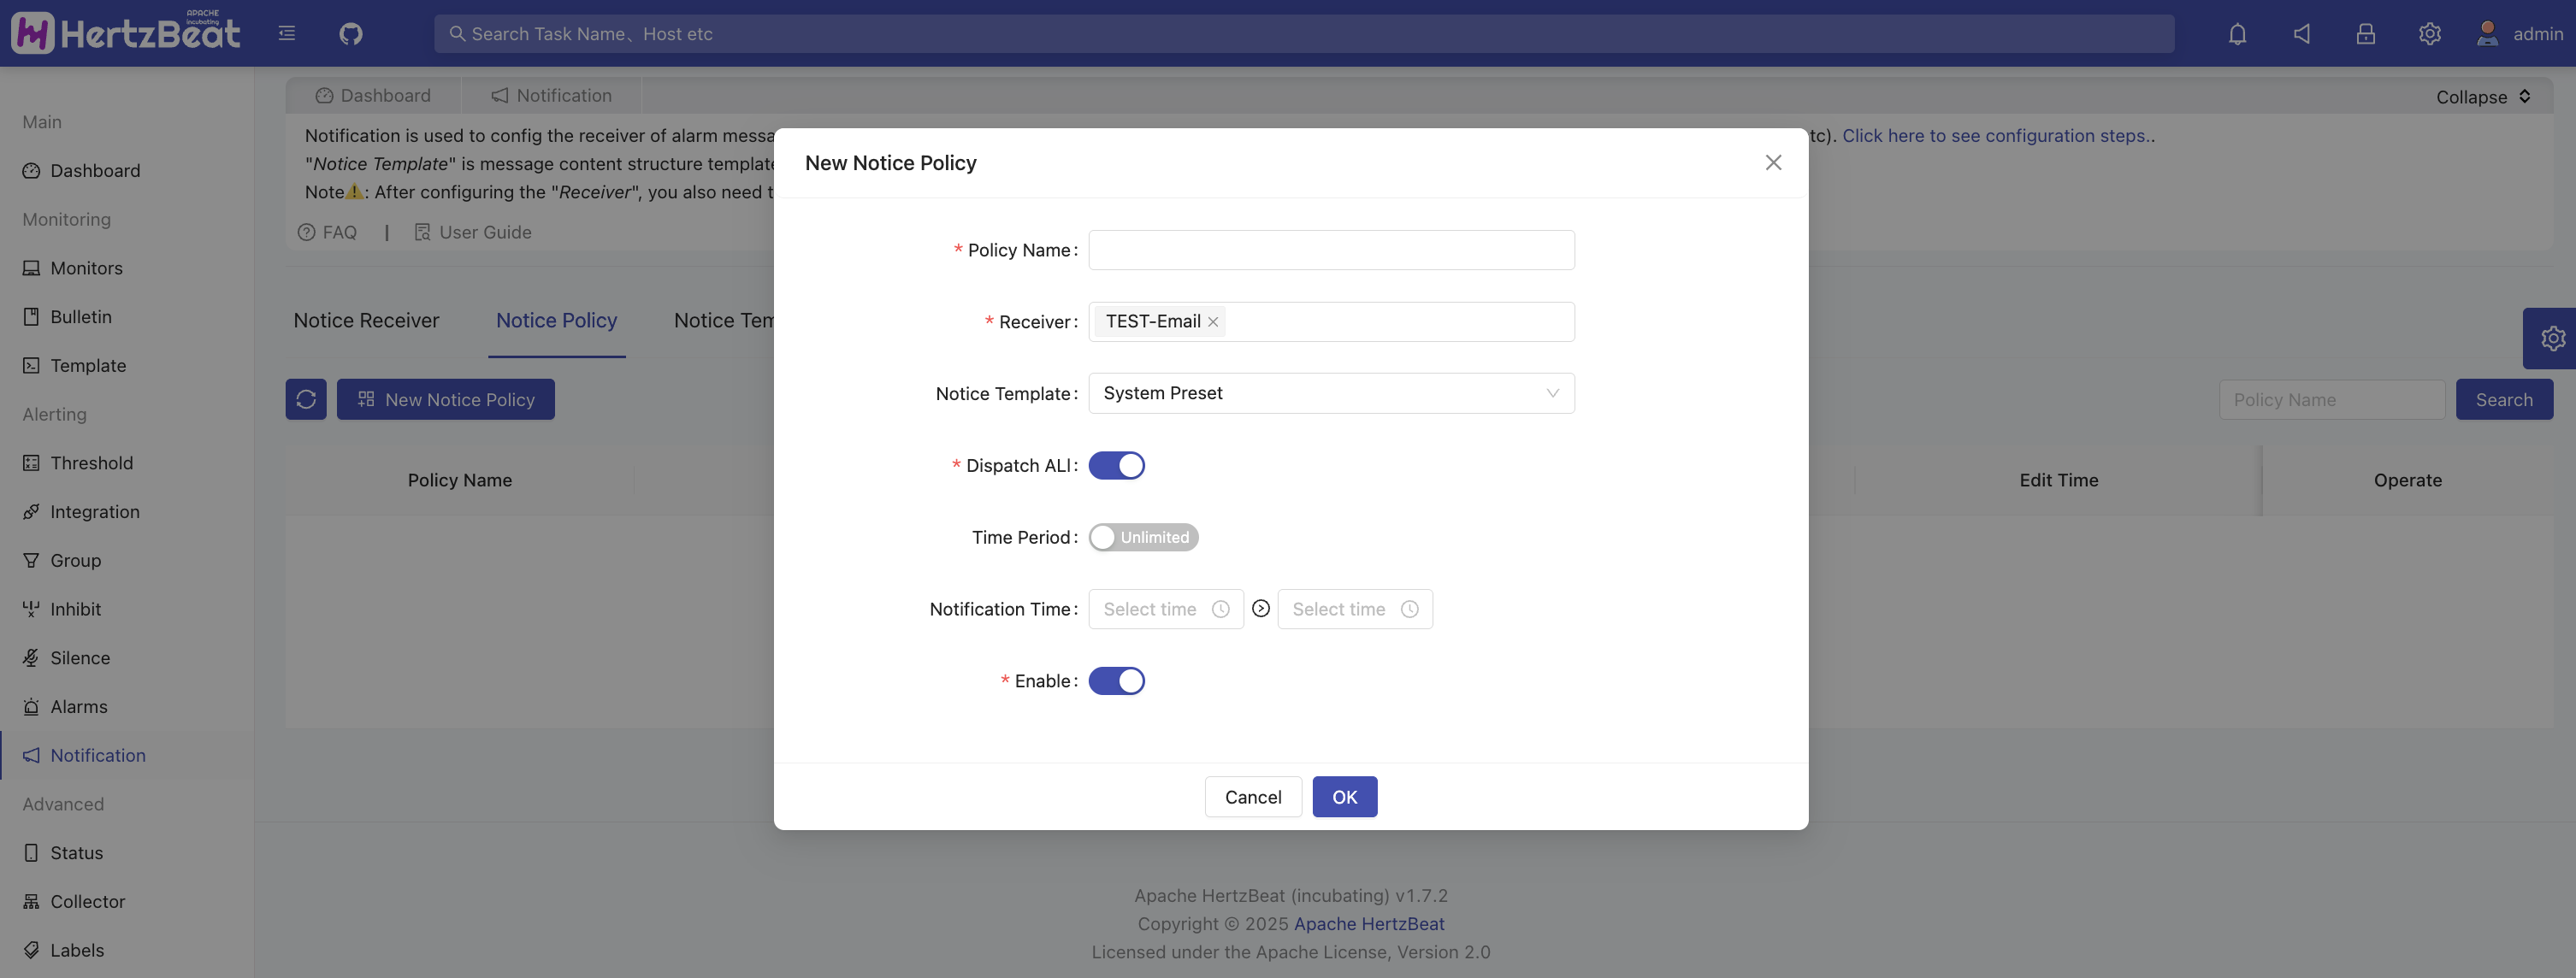Open the Apache HertzBeat footer link

1368,924
